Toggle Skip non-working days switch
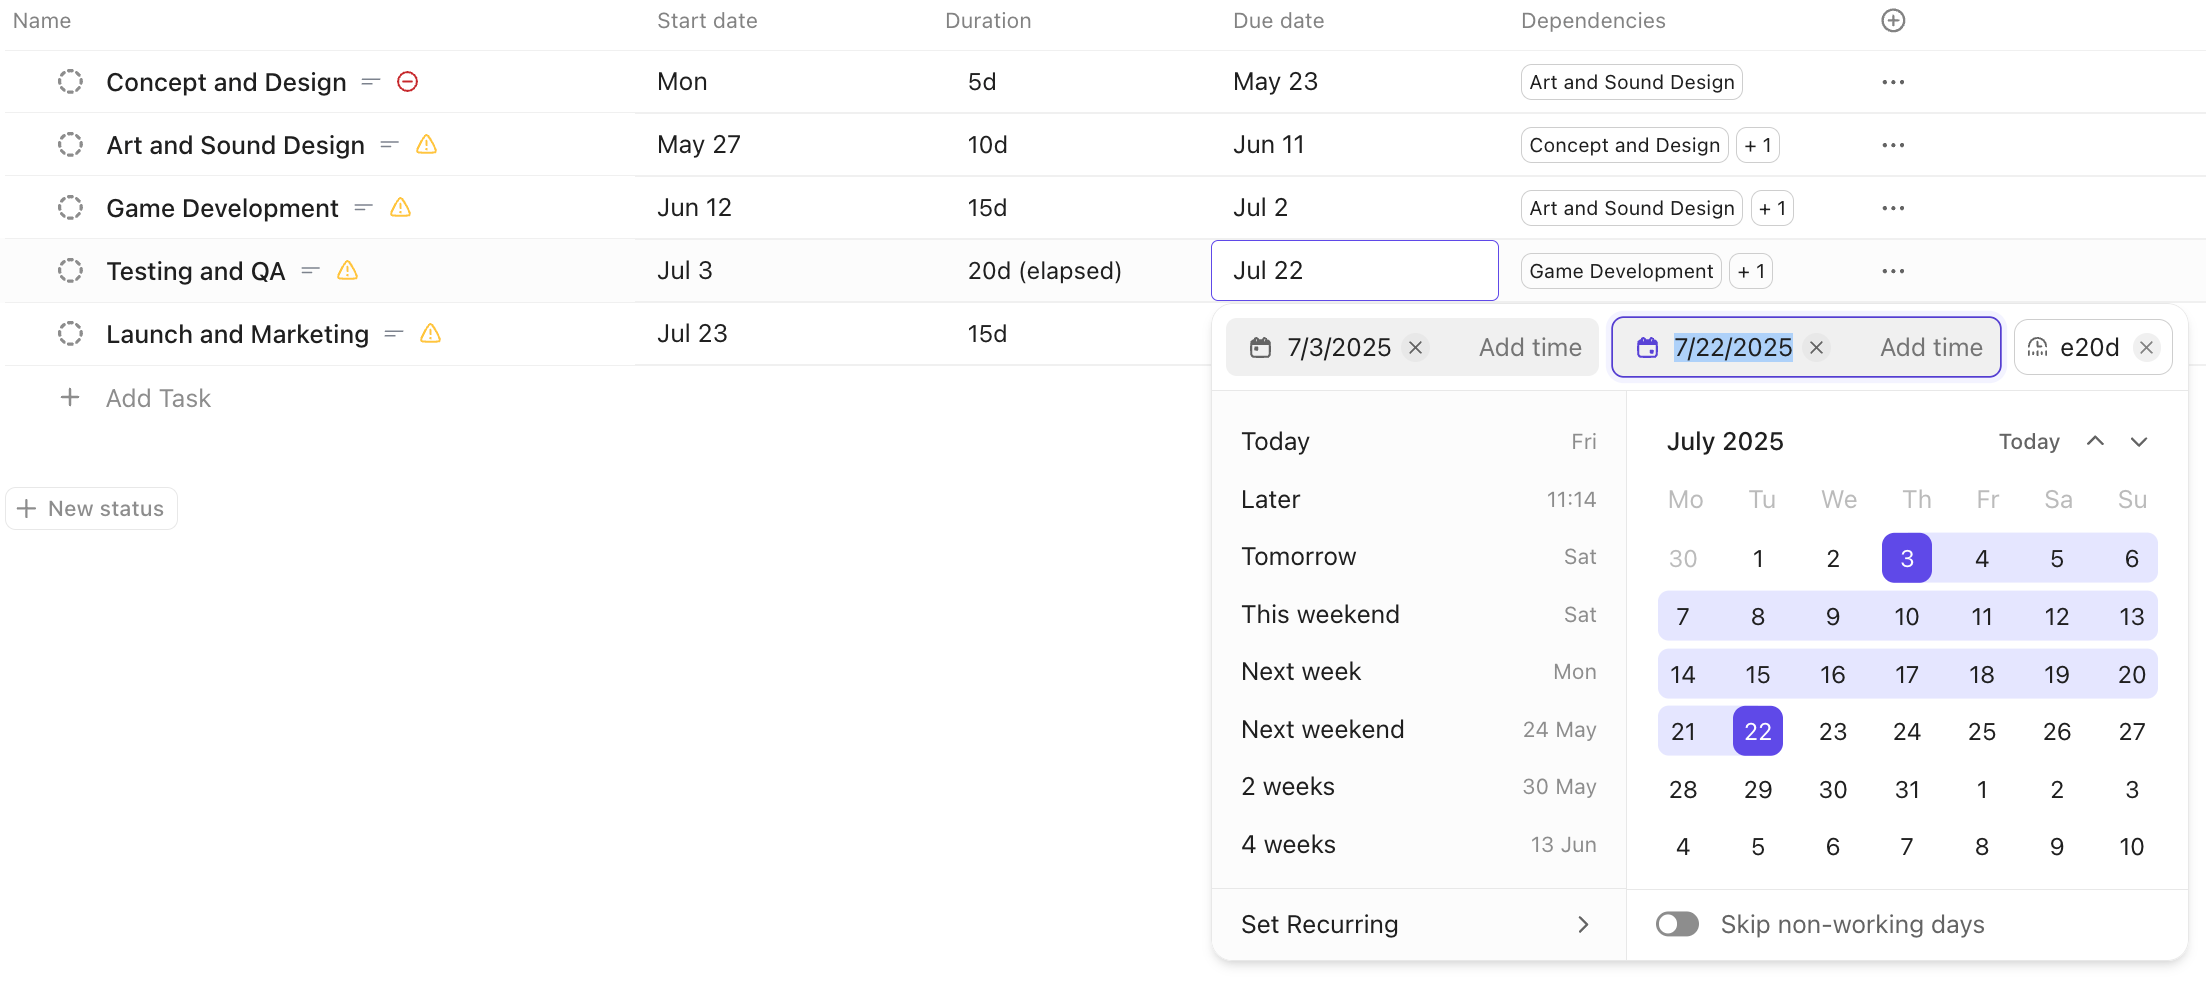 click(1677, 924)
